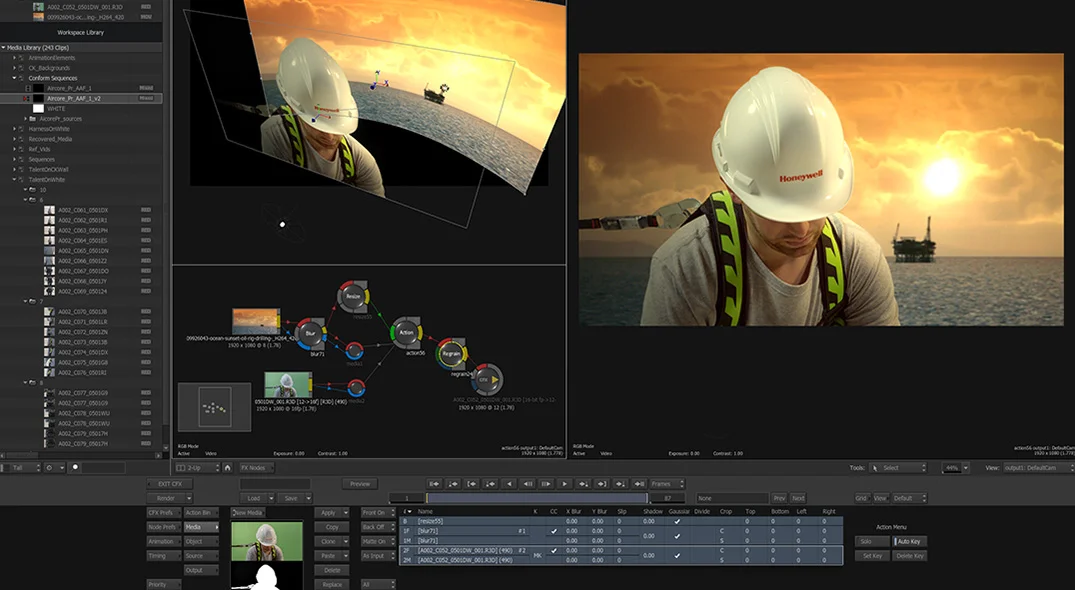The width and height of the screenshot is (1075, 590).
Task: Click the folder icon of AicorePr_sources
Action: (x=33, y=119)
